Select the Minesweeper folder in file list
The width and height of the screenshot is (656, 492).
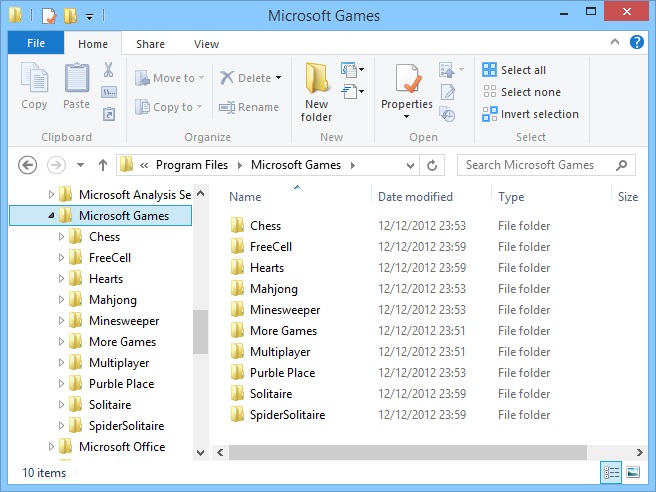coord(285,310)
